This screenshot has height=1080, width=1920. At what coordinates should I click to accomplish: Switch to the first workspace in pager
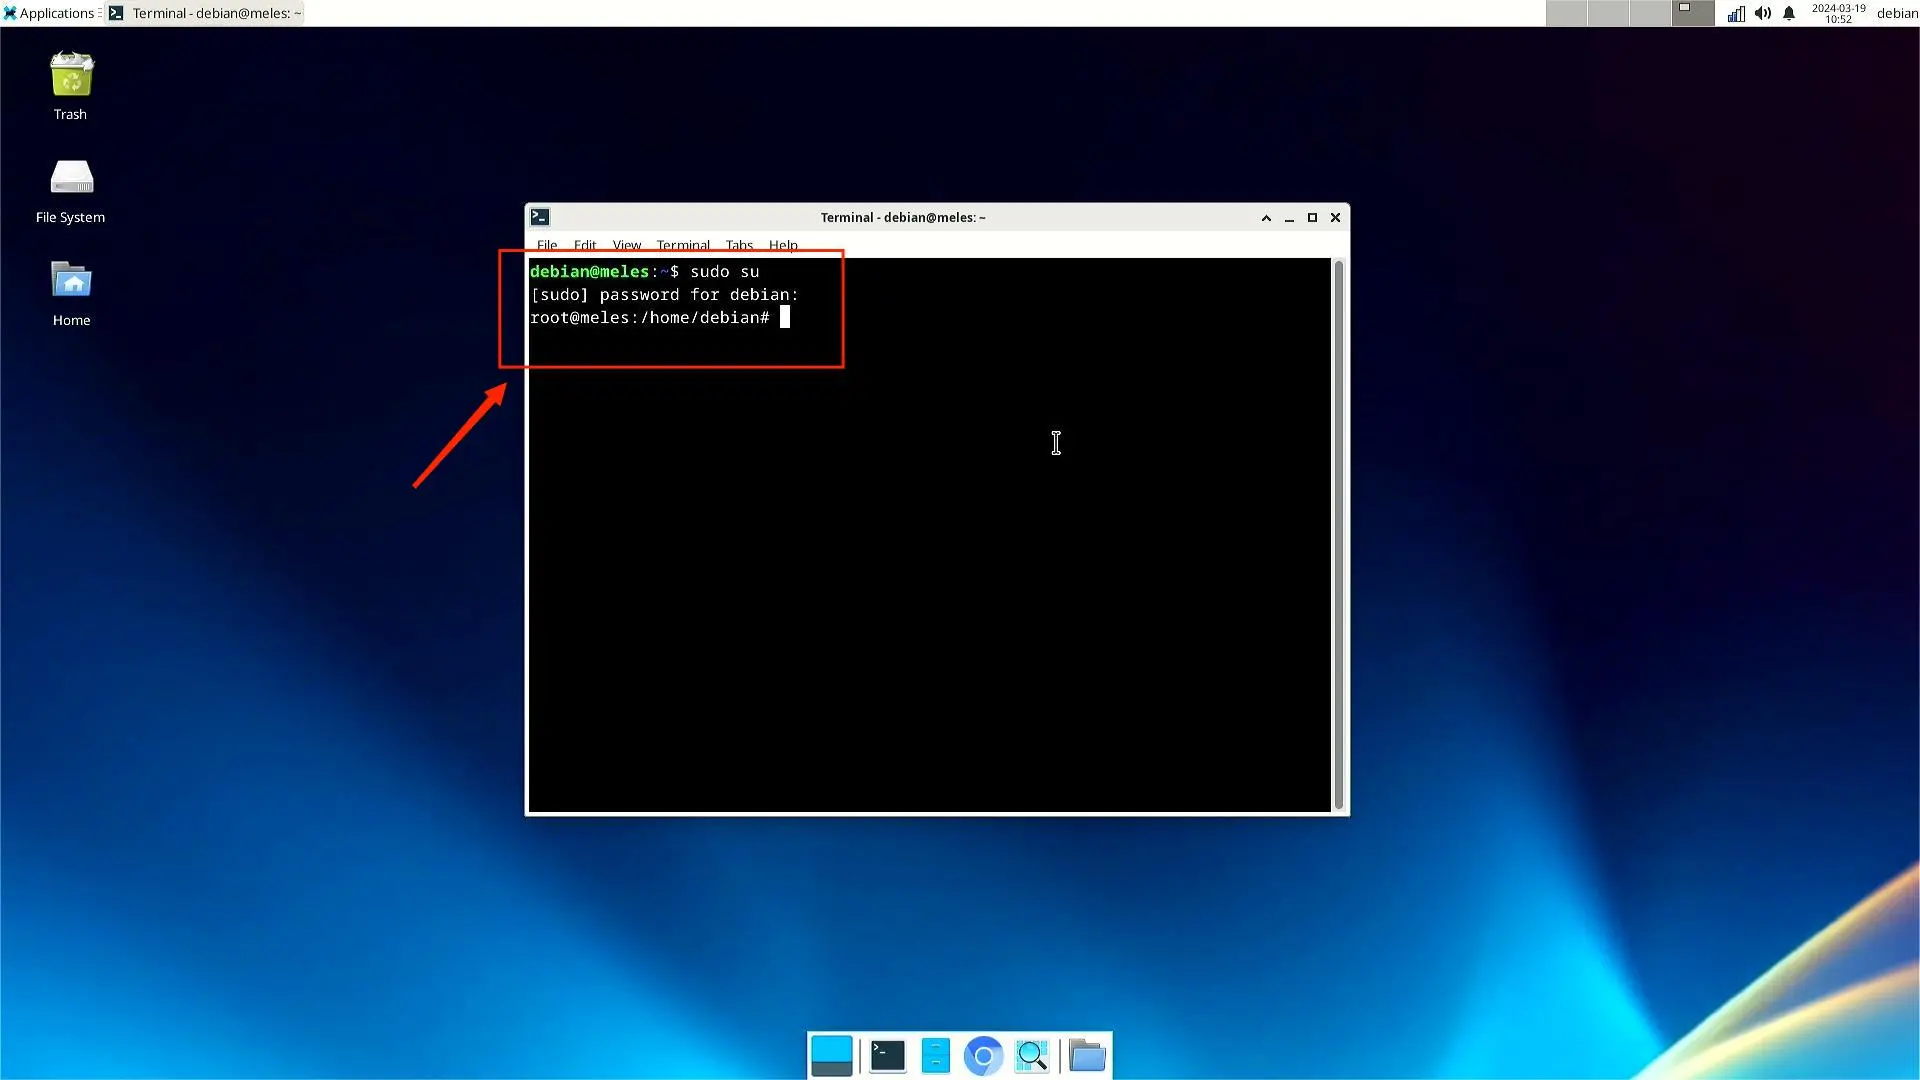pos(1566,13)
